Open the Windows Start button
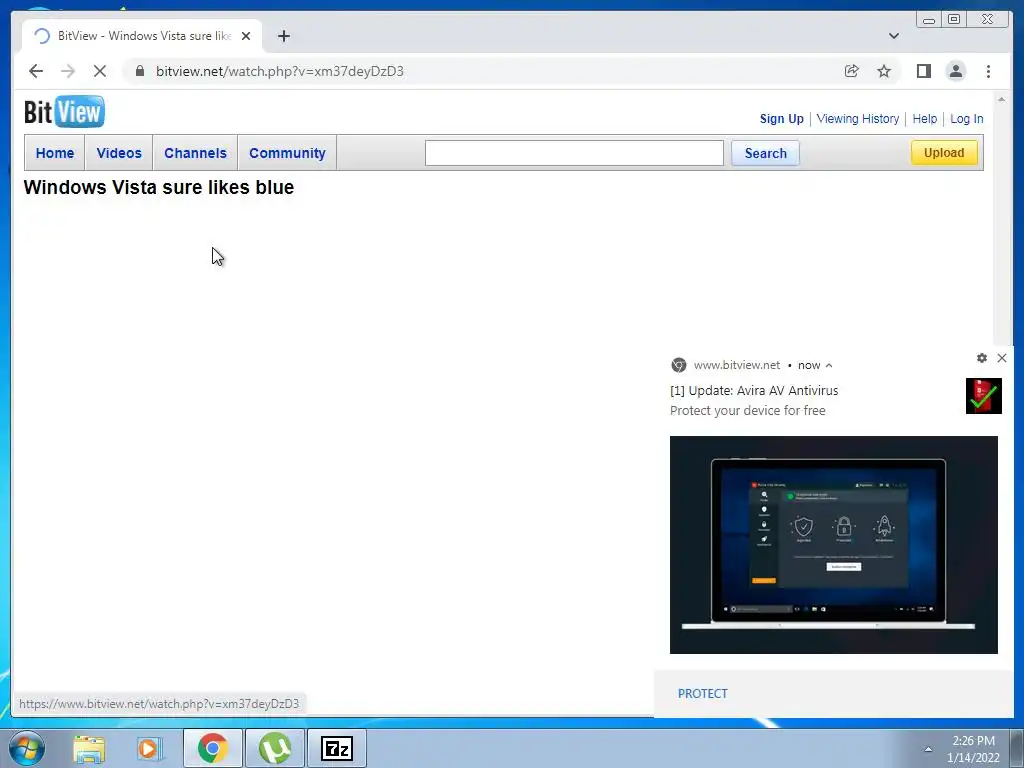Image resolution: width=1024 pixels, height=768 pixels. (26, 748)
